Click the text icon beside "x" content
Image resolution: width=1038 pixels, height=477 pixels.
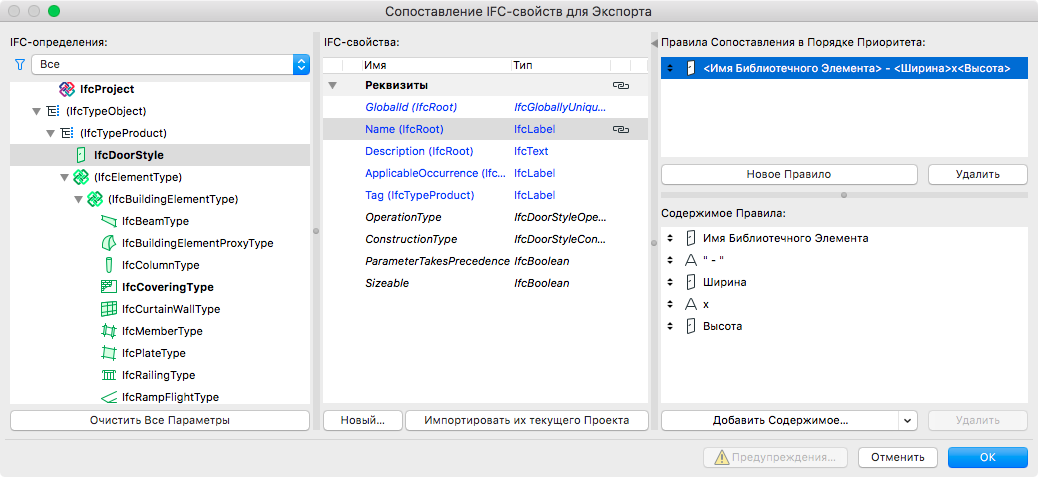coord(690,304)
